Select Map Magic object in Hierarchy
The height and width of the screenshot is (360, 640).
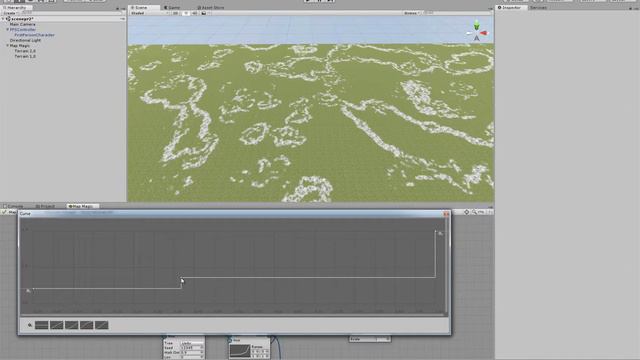[x=20, y=46]
